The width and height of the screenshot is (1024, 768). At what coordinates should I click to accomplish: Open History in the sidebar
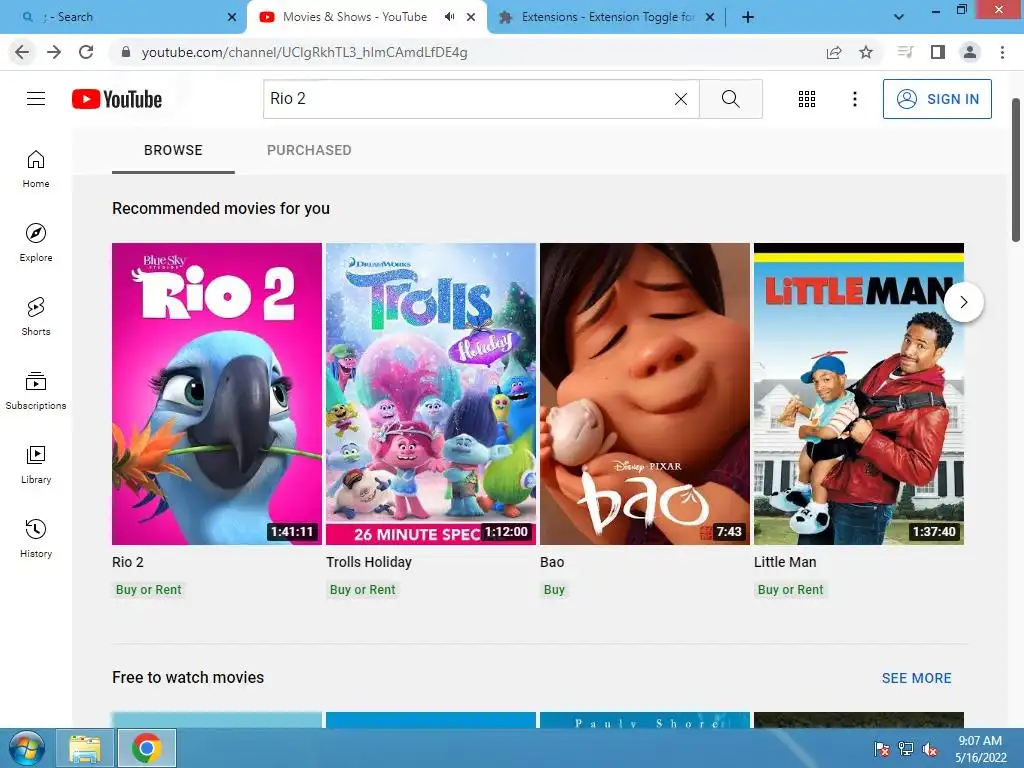36,539
